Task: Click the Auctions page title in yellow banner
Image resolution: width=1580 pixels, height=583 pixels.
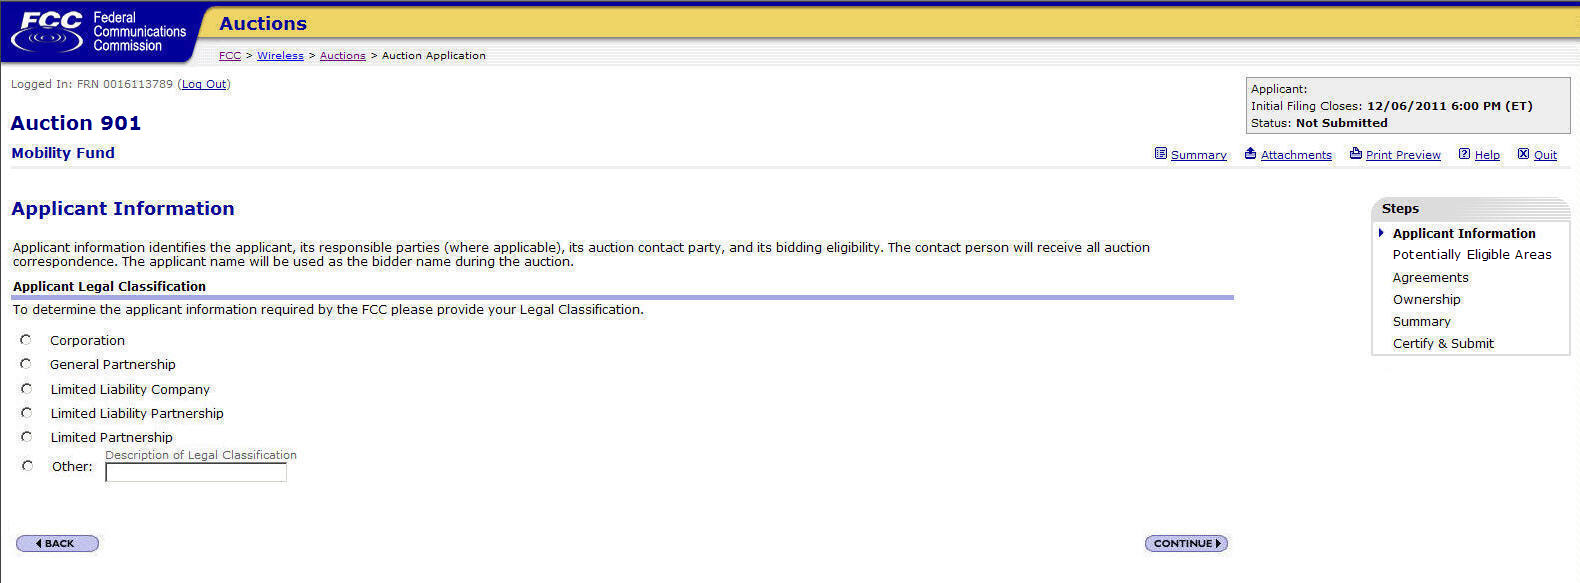Action: [263, 23]
